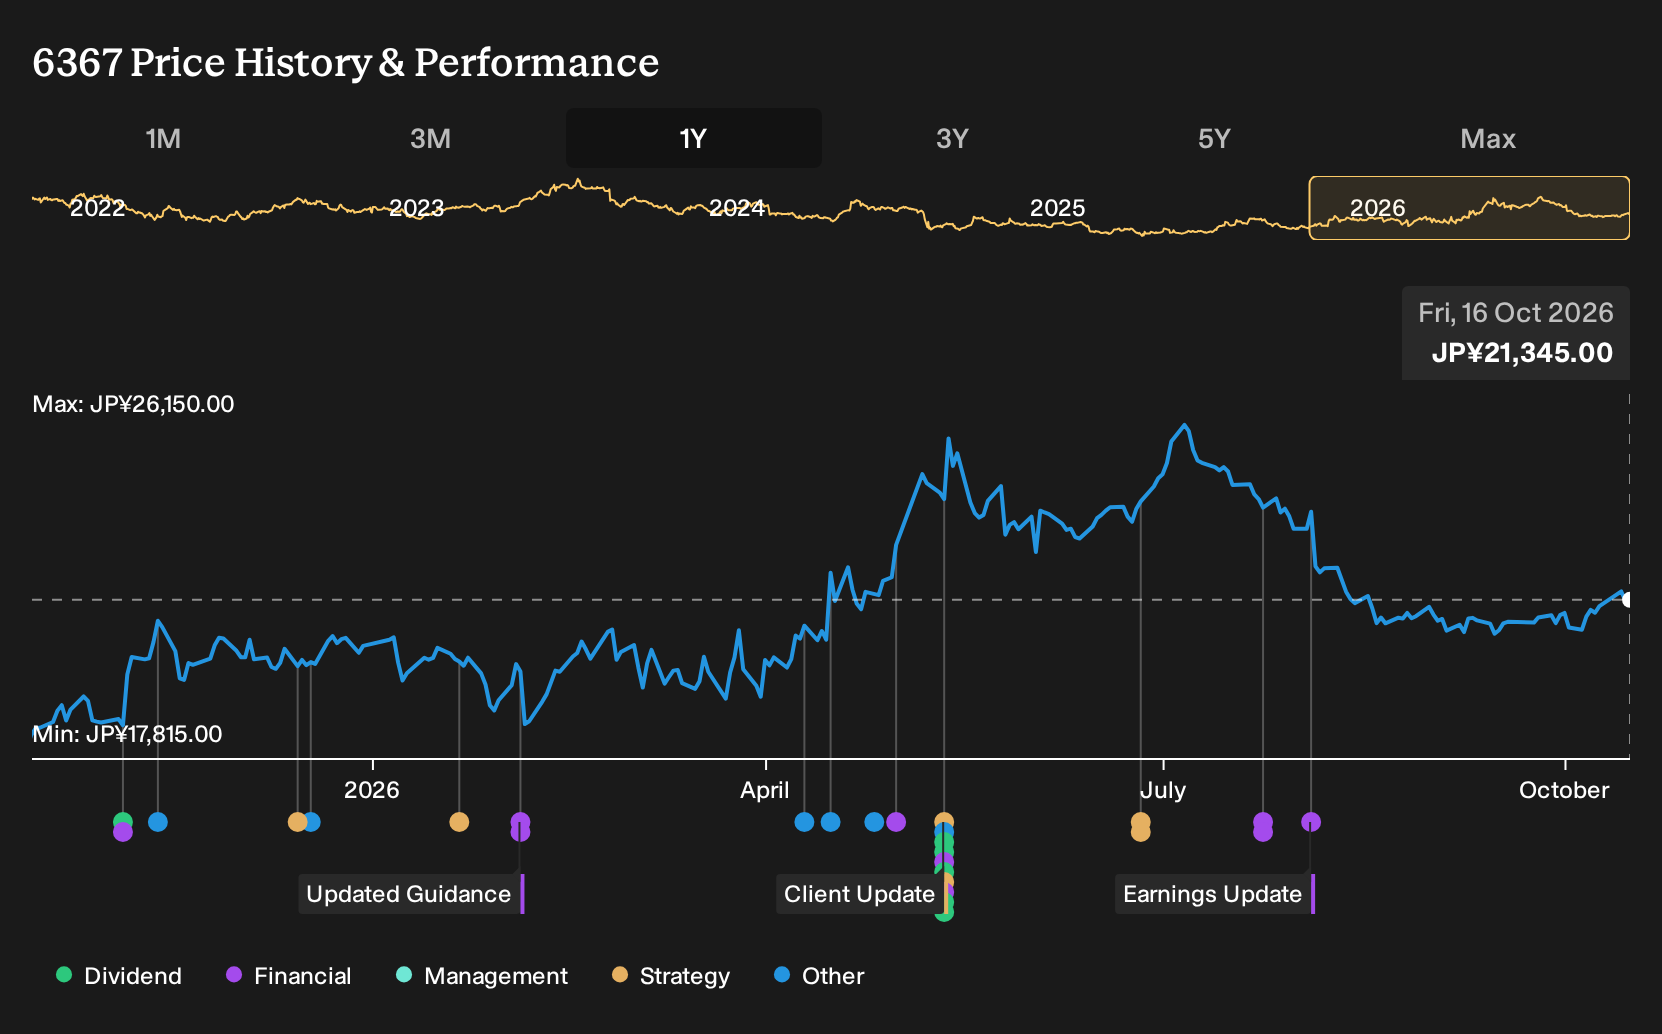Select the 1Y time range tab
This screenshot has height=1034, width=1662.
point(693,138)
